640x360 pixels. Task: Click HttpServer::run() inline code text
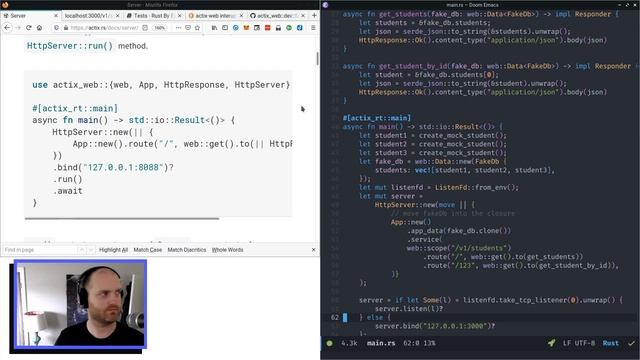(x=70, y=46)
